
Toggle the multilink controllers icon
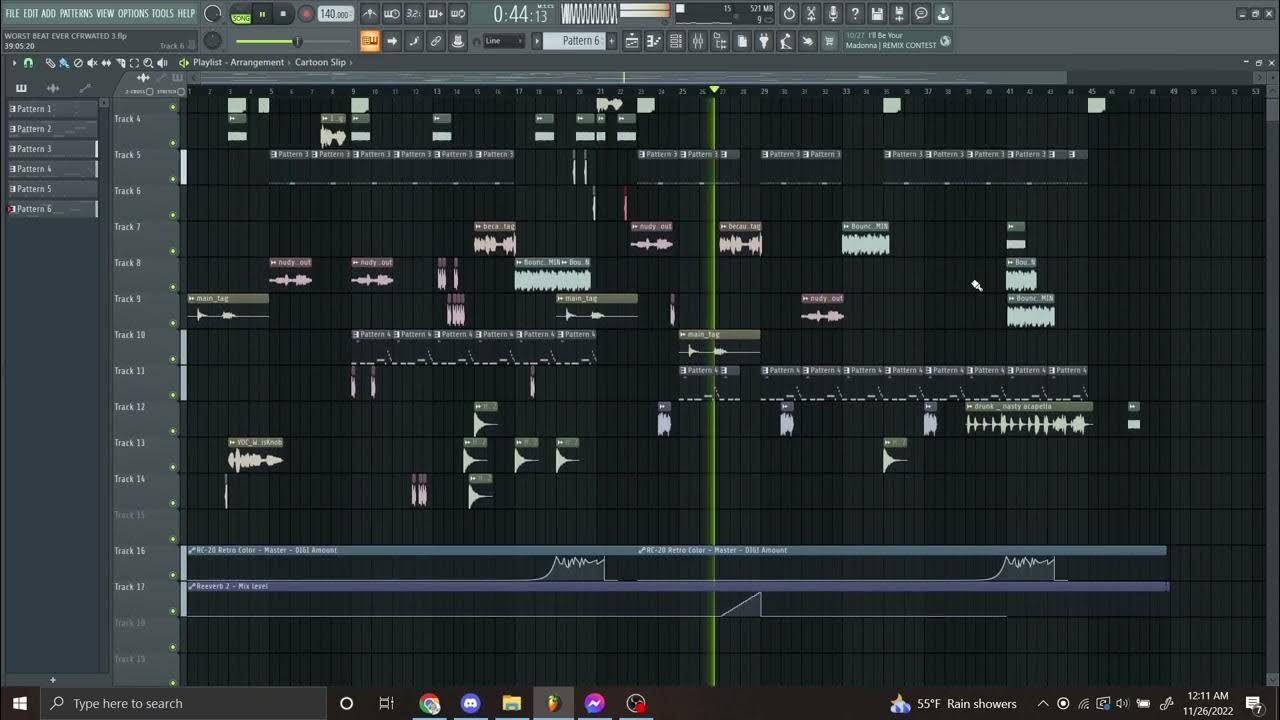(436, 41)
